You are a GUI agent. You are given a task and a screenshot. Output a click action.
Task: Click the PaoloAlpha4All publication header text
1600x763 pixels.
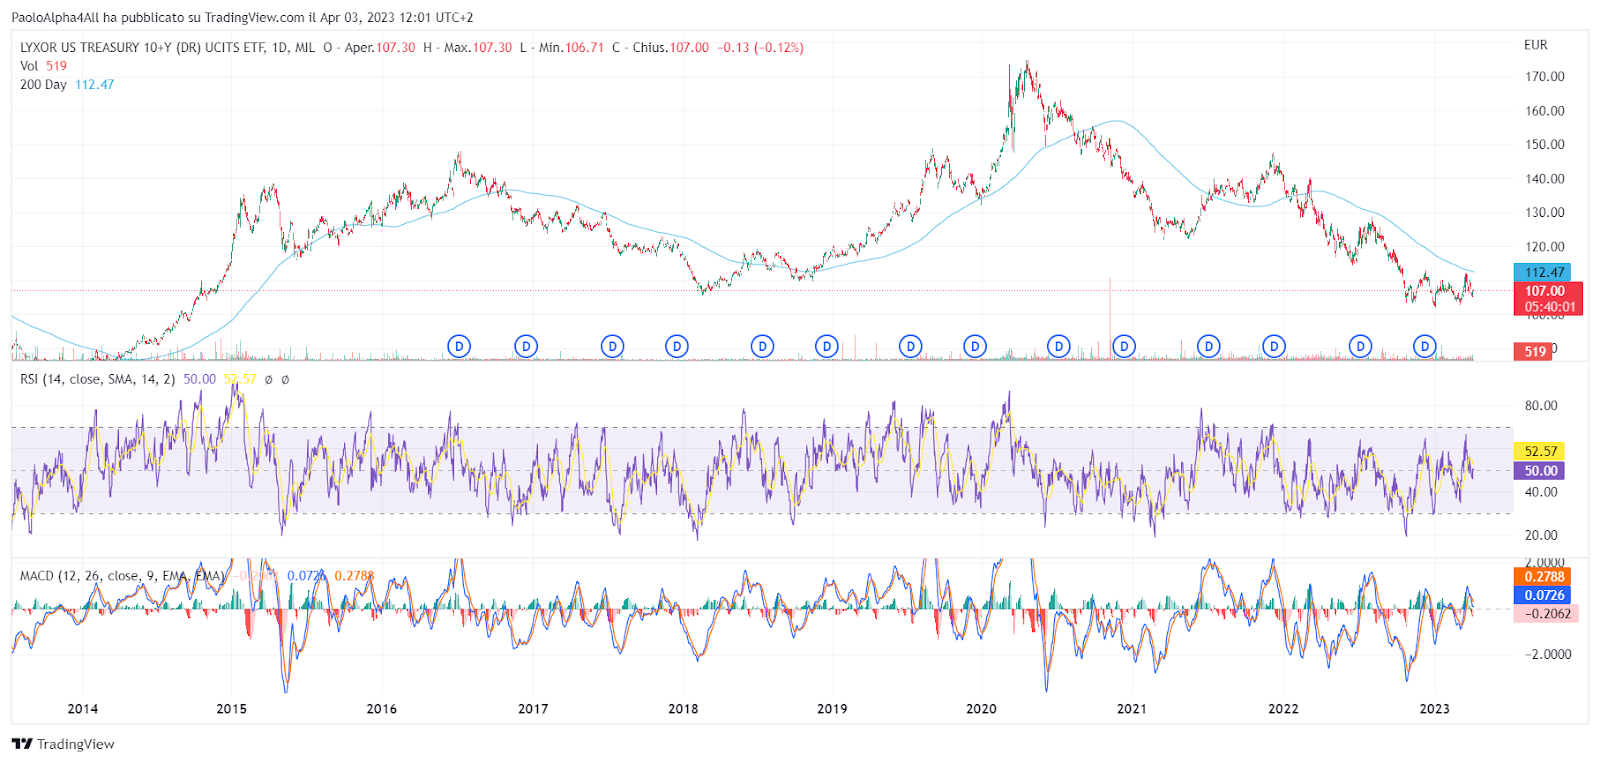[x=242, y=18]
